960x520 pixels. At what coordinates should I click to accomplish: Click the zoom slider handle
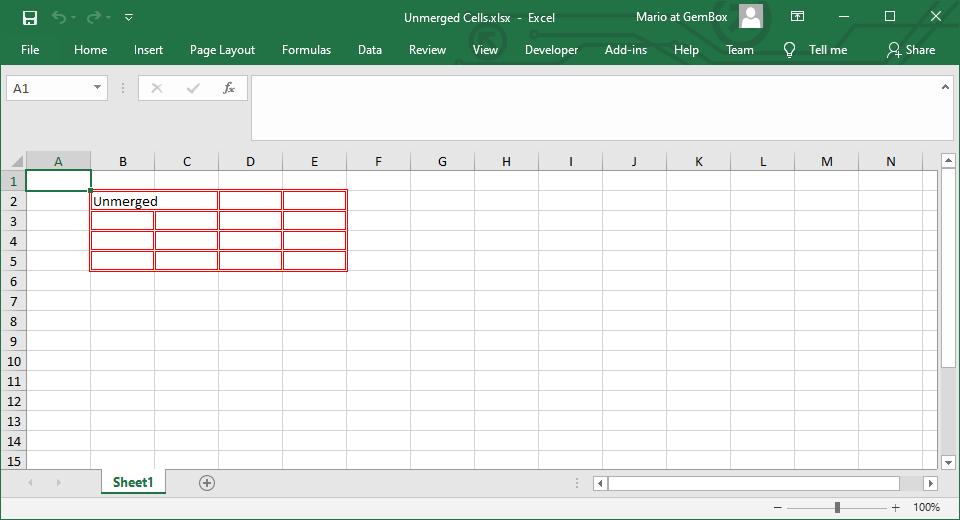click(x=837, y=507)
